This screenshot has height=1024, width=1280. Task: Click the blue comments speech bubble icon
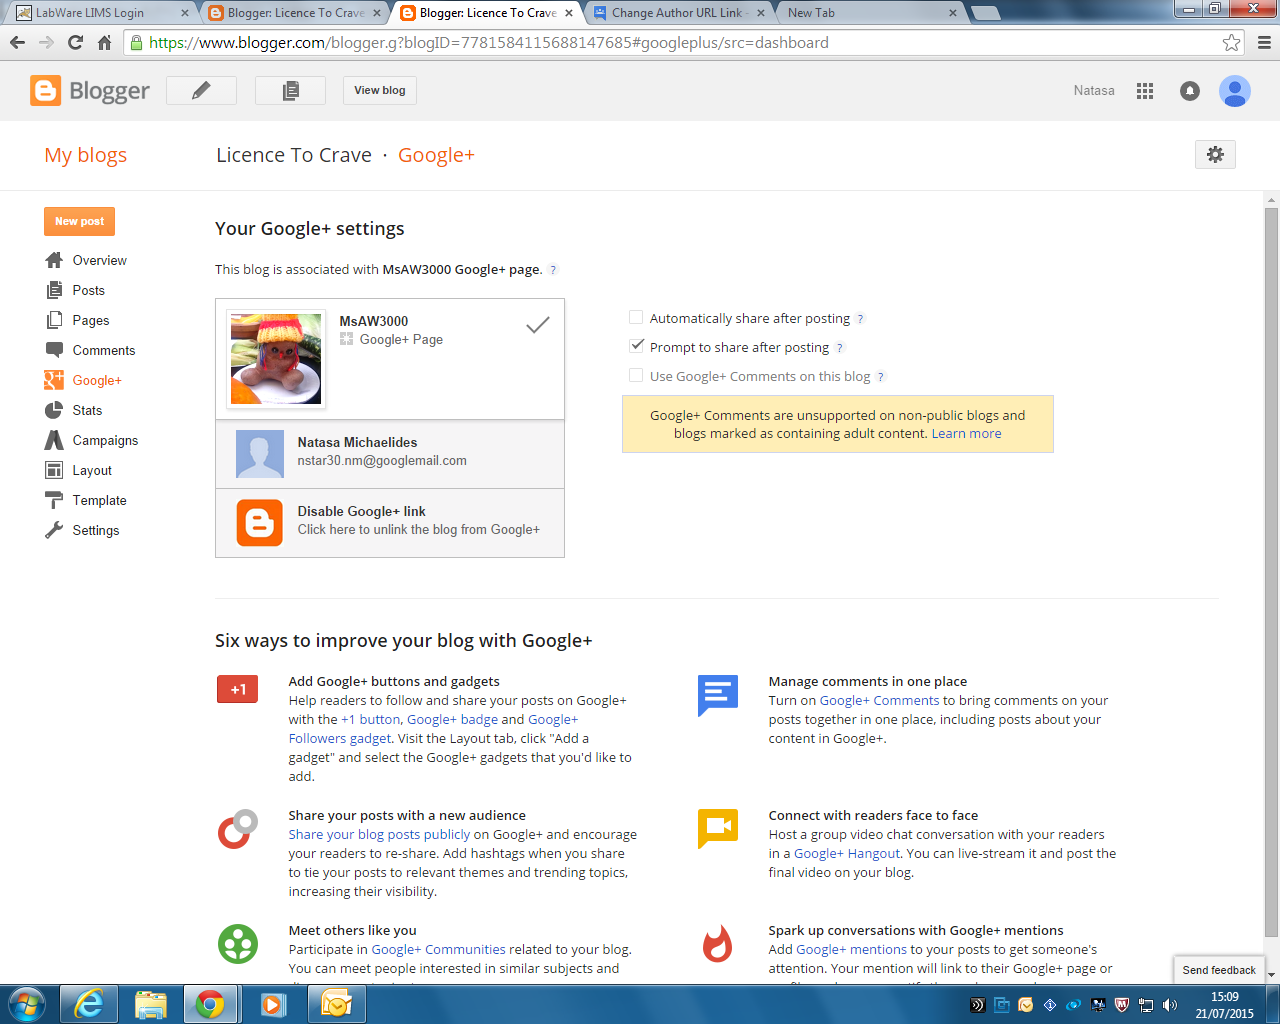(x=718, y=695)
